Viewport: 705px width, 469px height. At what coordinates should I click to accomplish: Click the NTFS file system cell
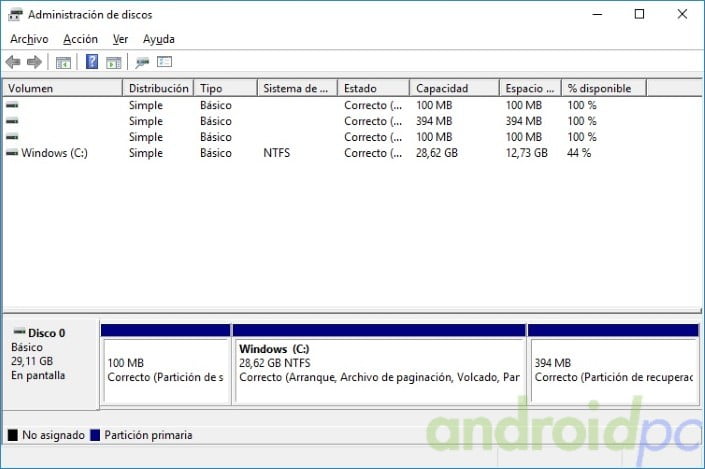[x=277, y=153]
